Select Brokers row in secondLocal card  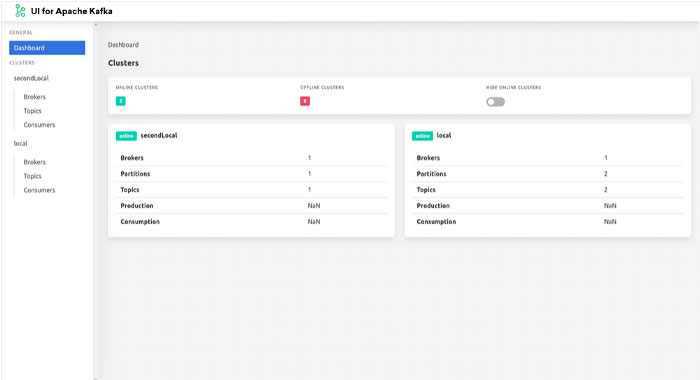pyautogui.click(x=251, y=158)
